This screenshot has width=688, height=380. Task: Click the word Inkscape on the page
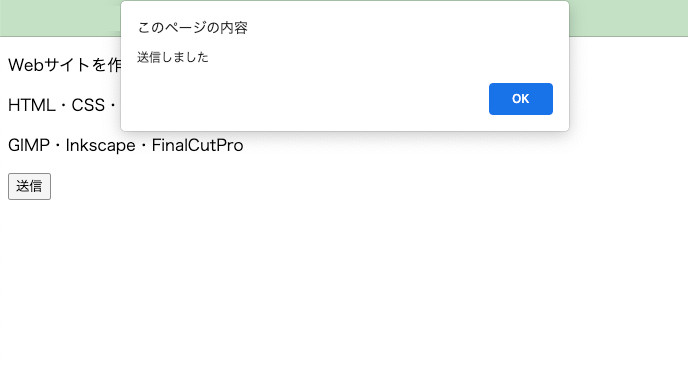point(100,145)
